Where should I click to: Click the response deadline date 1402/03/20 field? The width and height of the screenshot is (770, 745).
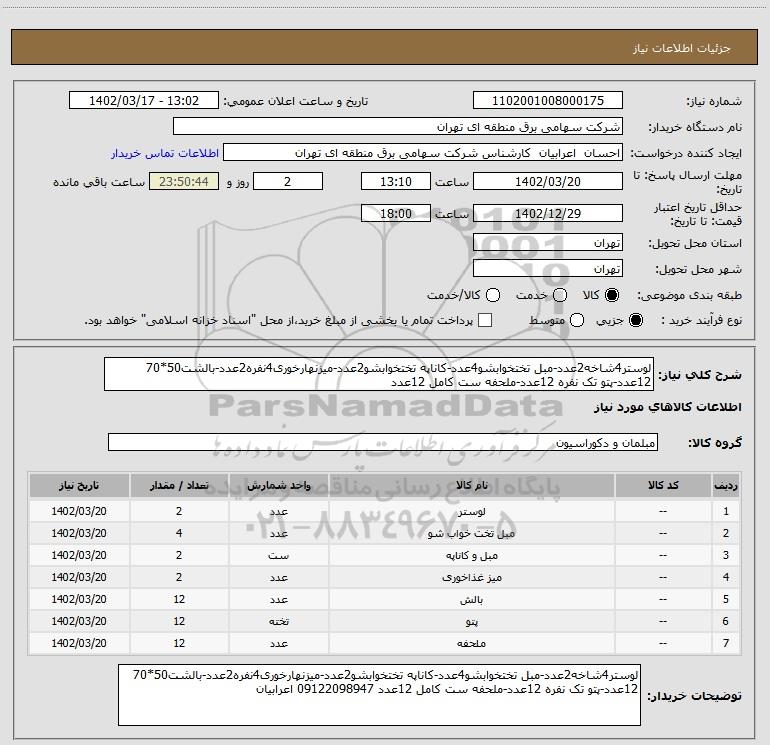pos(548,181)
